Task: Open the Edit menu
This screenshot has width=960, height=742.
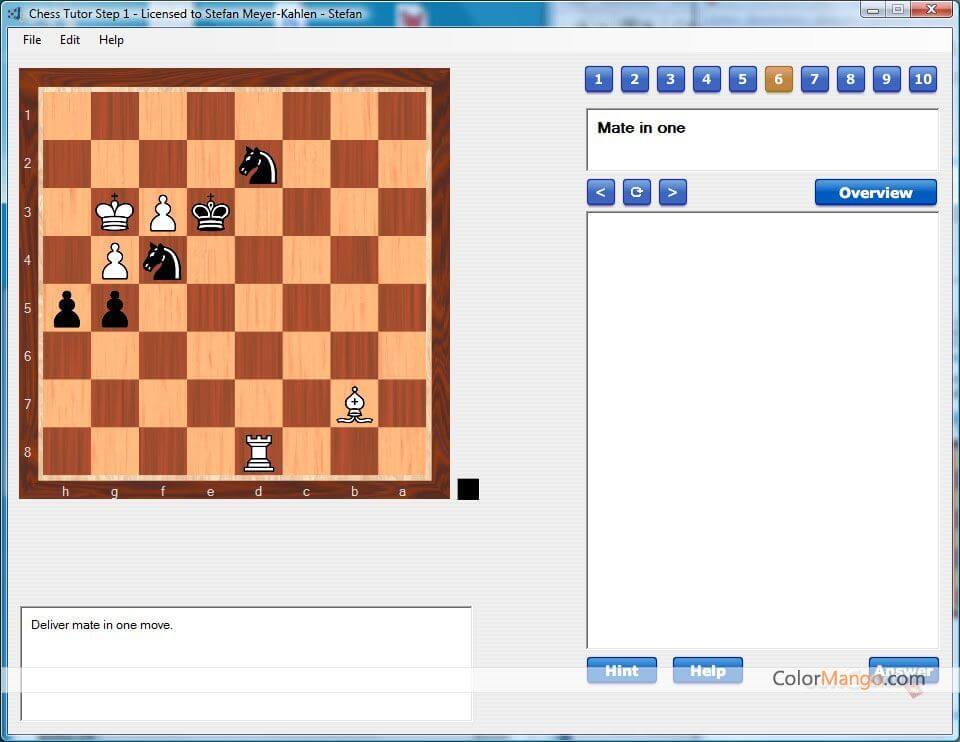Action: coord(70,40)
